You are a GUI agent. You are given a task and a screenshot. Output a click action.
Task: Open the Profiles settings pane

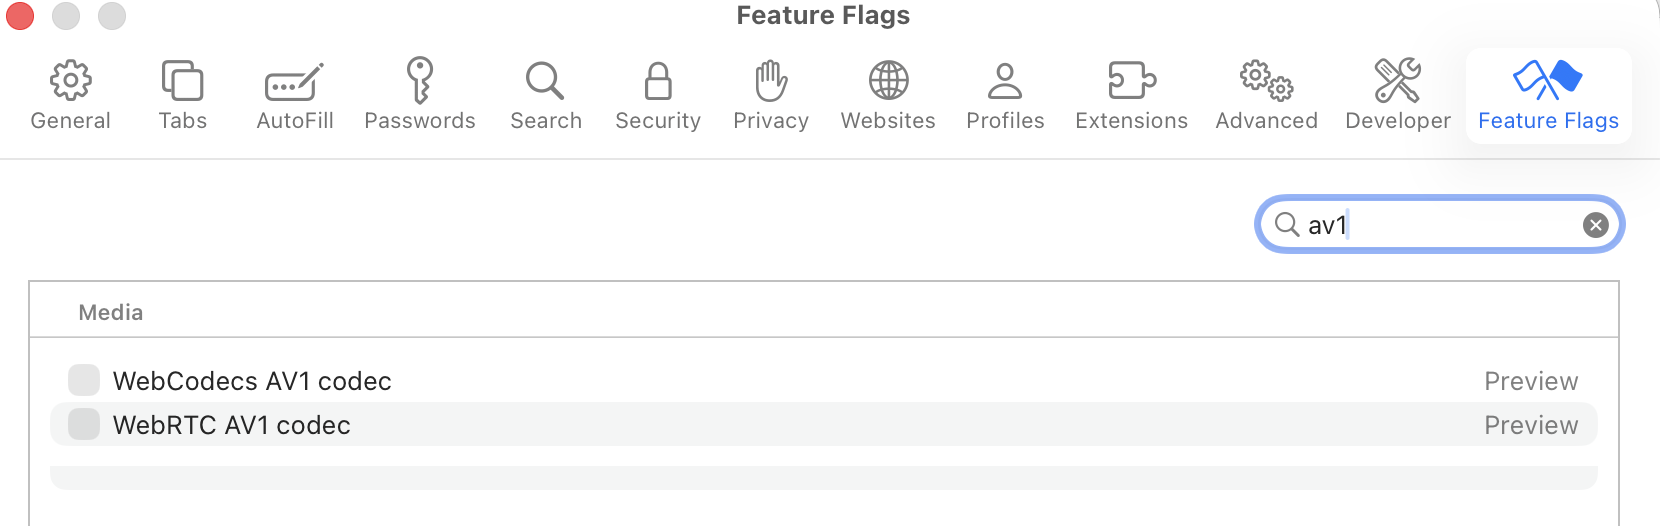tap(1005, 82)
